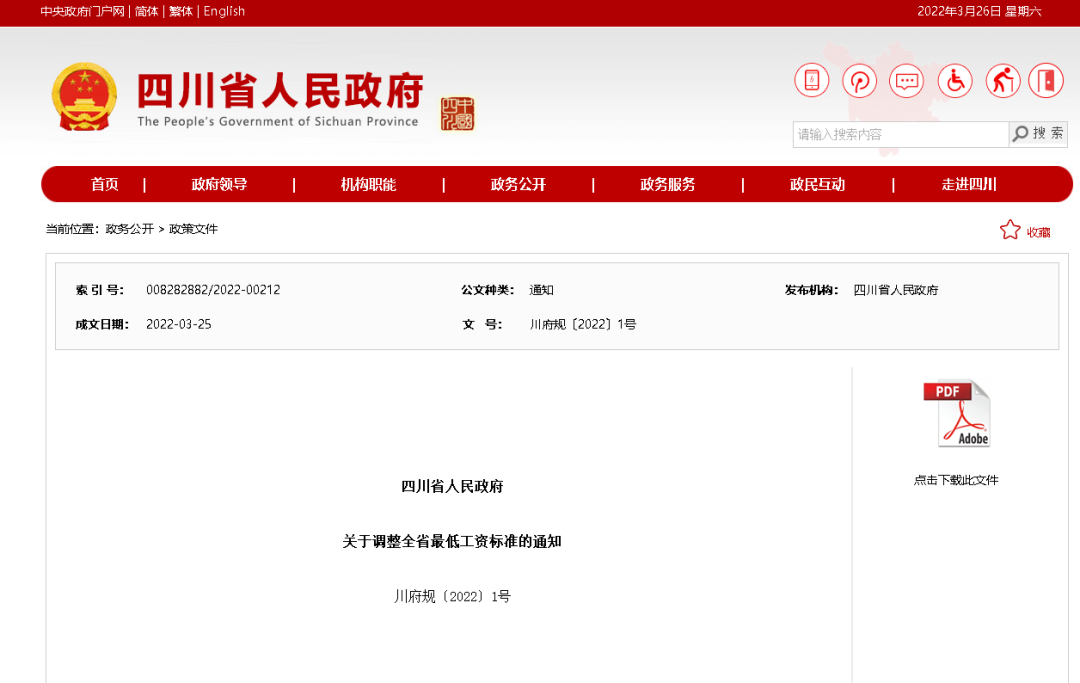The image size is (1080, 683).
Task: Click the national emblem government logo
Action: click(85, 98)
